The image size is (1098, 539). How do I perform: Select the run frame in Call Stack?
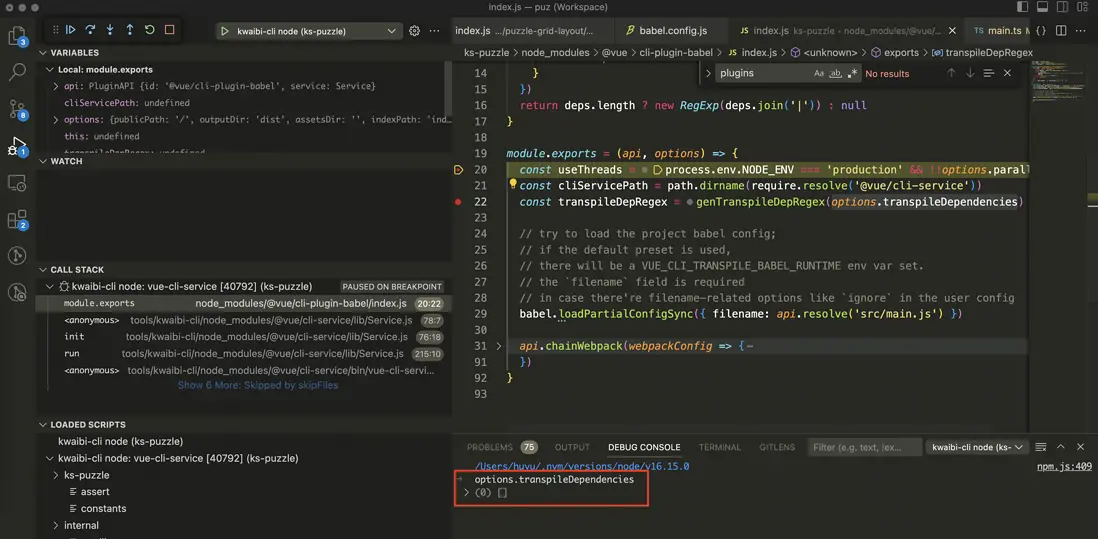click(72, 354)
